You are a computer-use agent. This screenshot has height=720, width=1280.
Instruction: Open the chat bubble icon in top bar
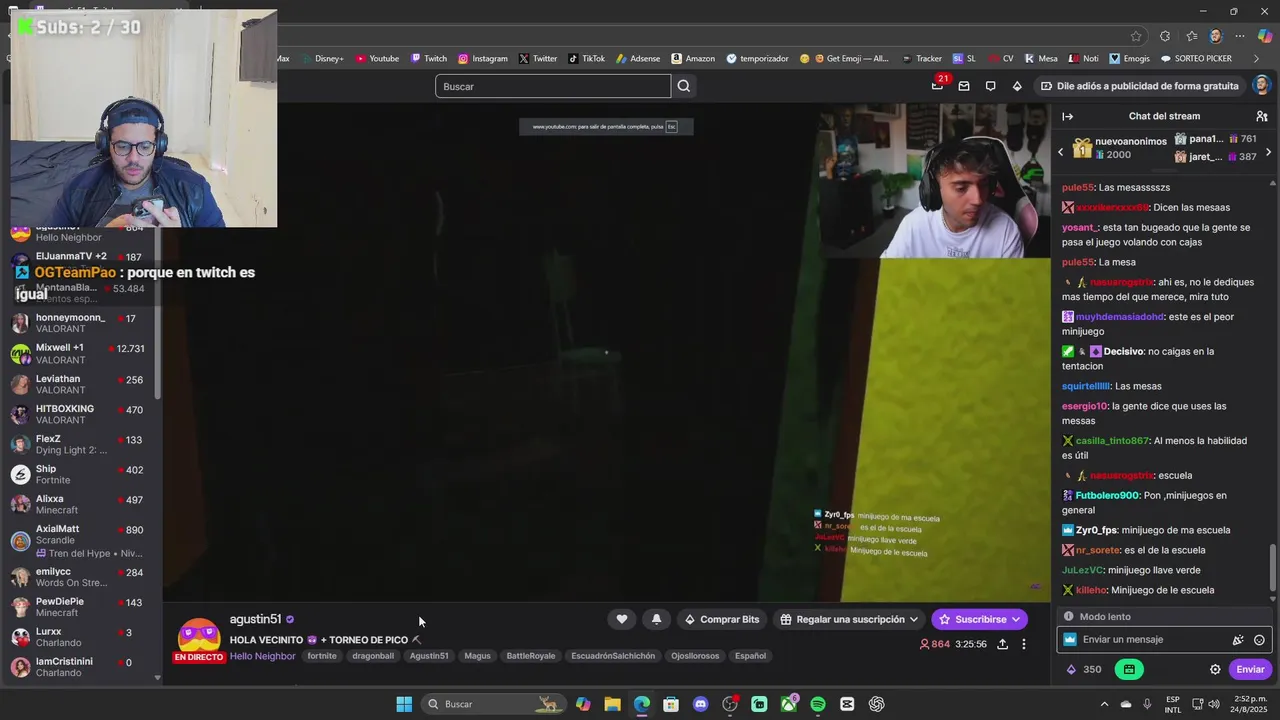tap(990, 86)
